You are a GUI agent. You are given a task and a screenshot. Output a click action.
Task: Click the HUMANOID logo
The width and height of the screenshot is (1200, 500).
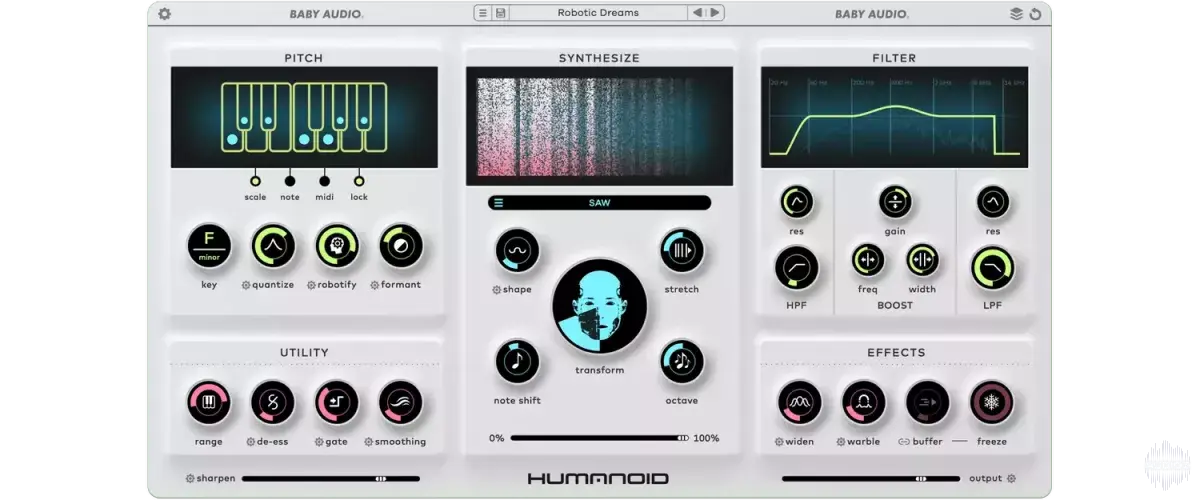click(599, 479)
